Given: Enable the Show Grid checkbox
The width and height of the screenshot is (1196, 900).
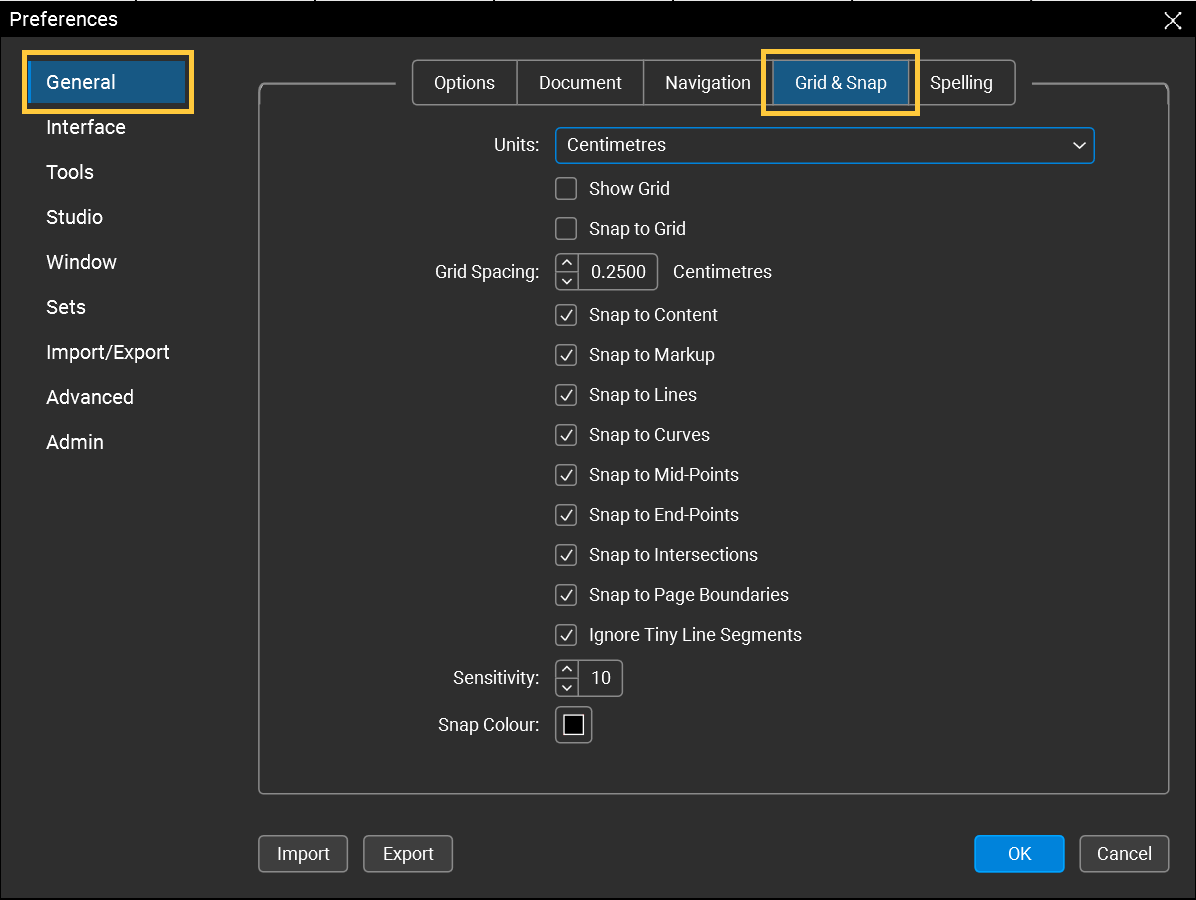Looking at the screenshot, I should pyautogui.click(x=566, y=188).
